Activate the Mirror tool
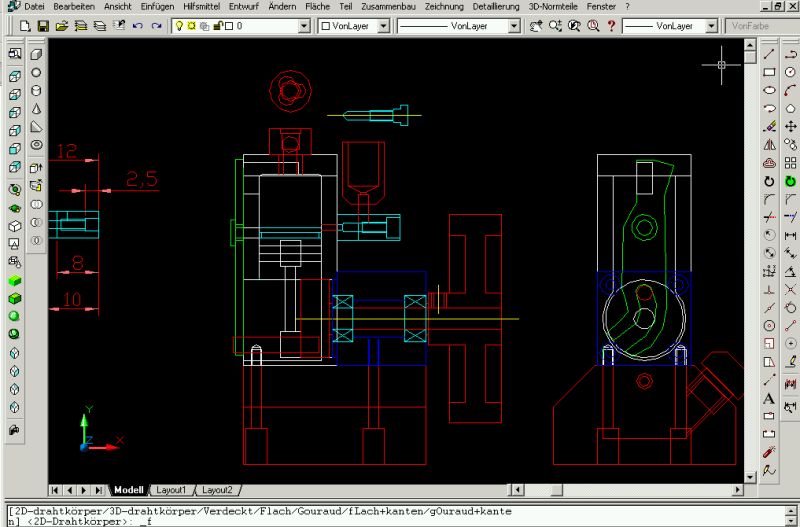Image resolution: width=800 pixels, height=527 pixels. (769, 145)
